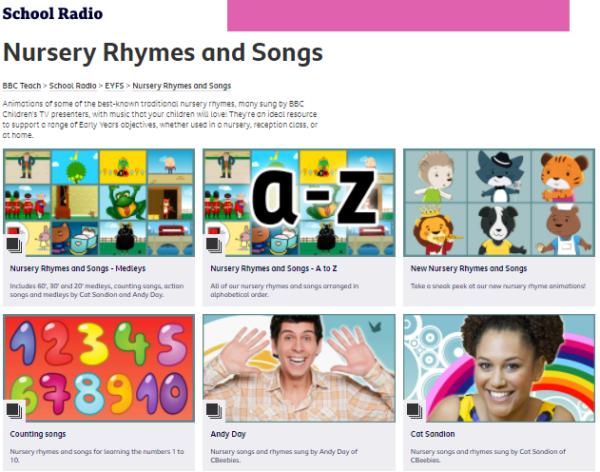Click the pink banner at the top
Image resolution: width=600 pixels, height=472 pixels.
(x=398, y=15)
